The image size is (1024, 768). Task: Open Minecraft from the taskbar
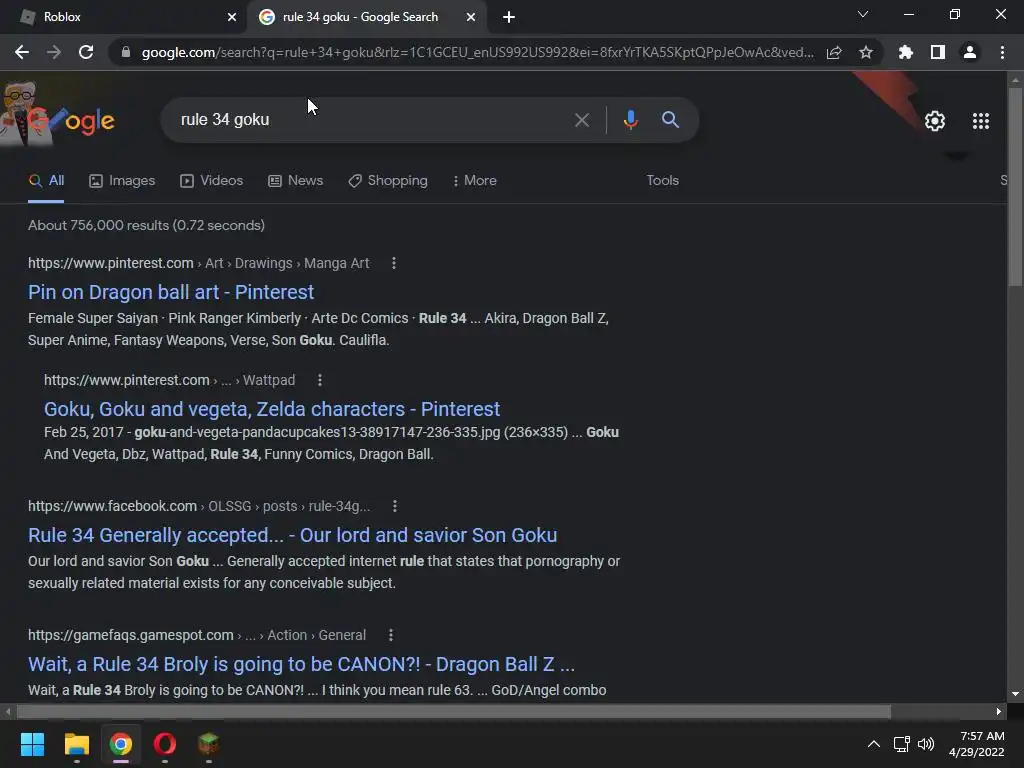tap(208, 744)
